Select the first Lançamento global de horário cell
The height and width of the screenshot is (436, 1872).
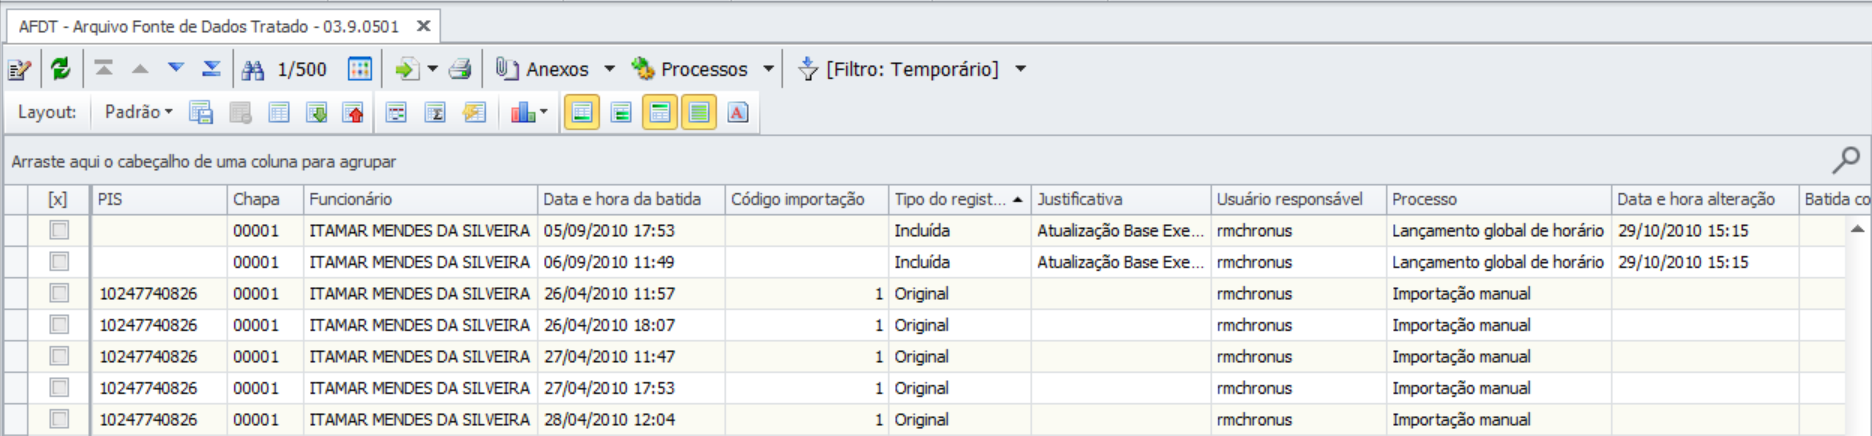1499,231
